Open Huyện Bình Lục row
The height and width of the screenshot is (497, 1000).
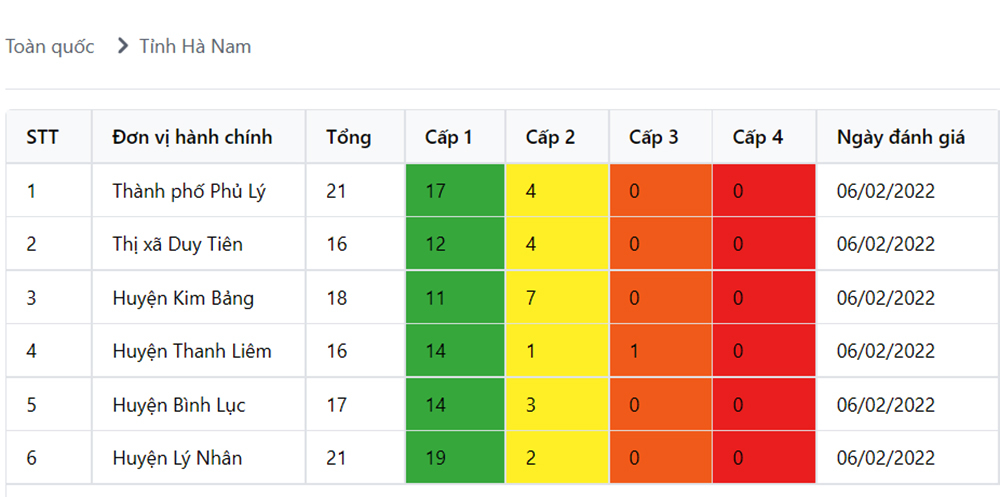[179, 405]
